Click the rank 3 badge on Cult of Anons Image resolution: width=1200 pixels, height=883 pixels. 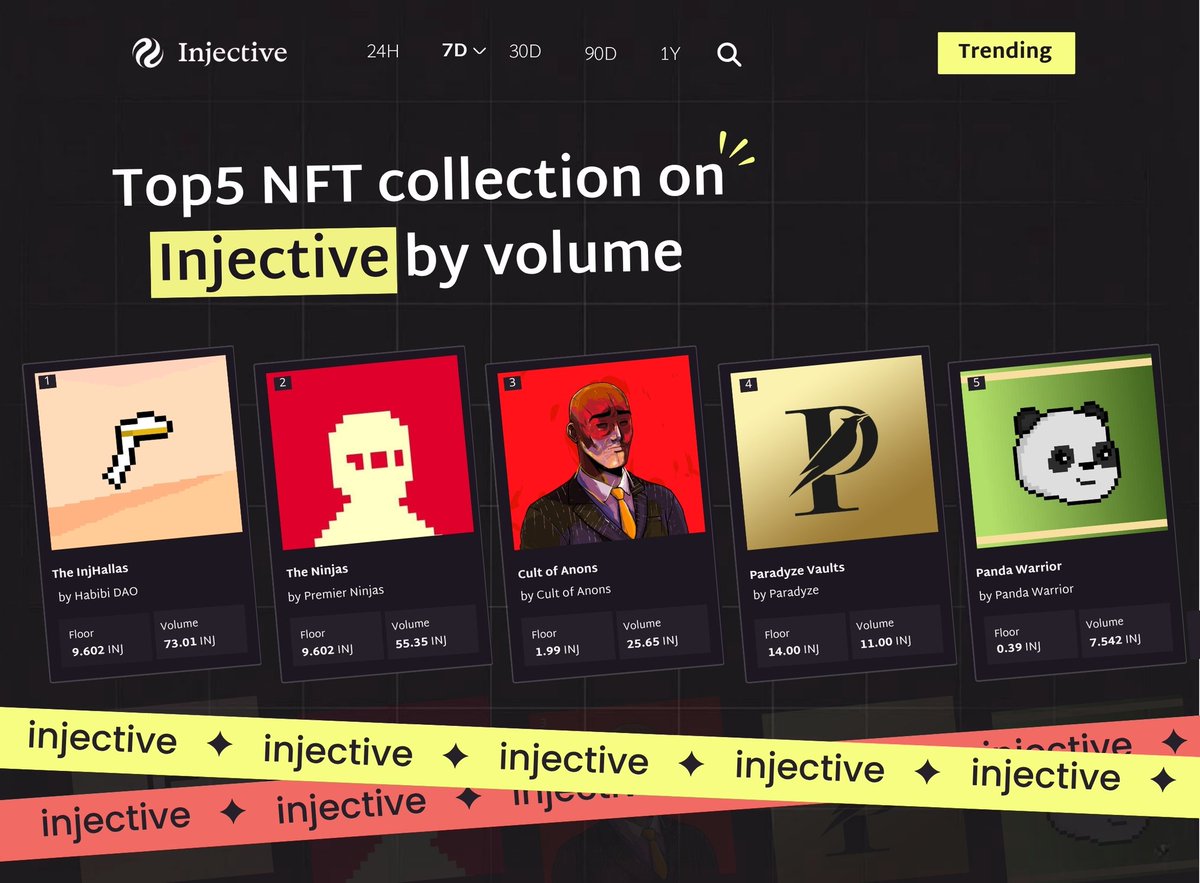point(513,382)
